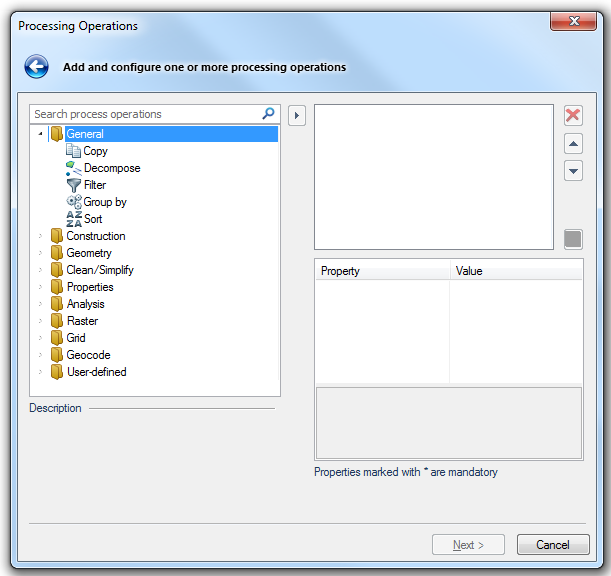
Task: Select the Decompose operation
Action: pyautogui.click(x=112, y=168)
